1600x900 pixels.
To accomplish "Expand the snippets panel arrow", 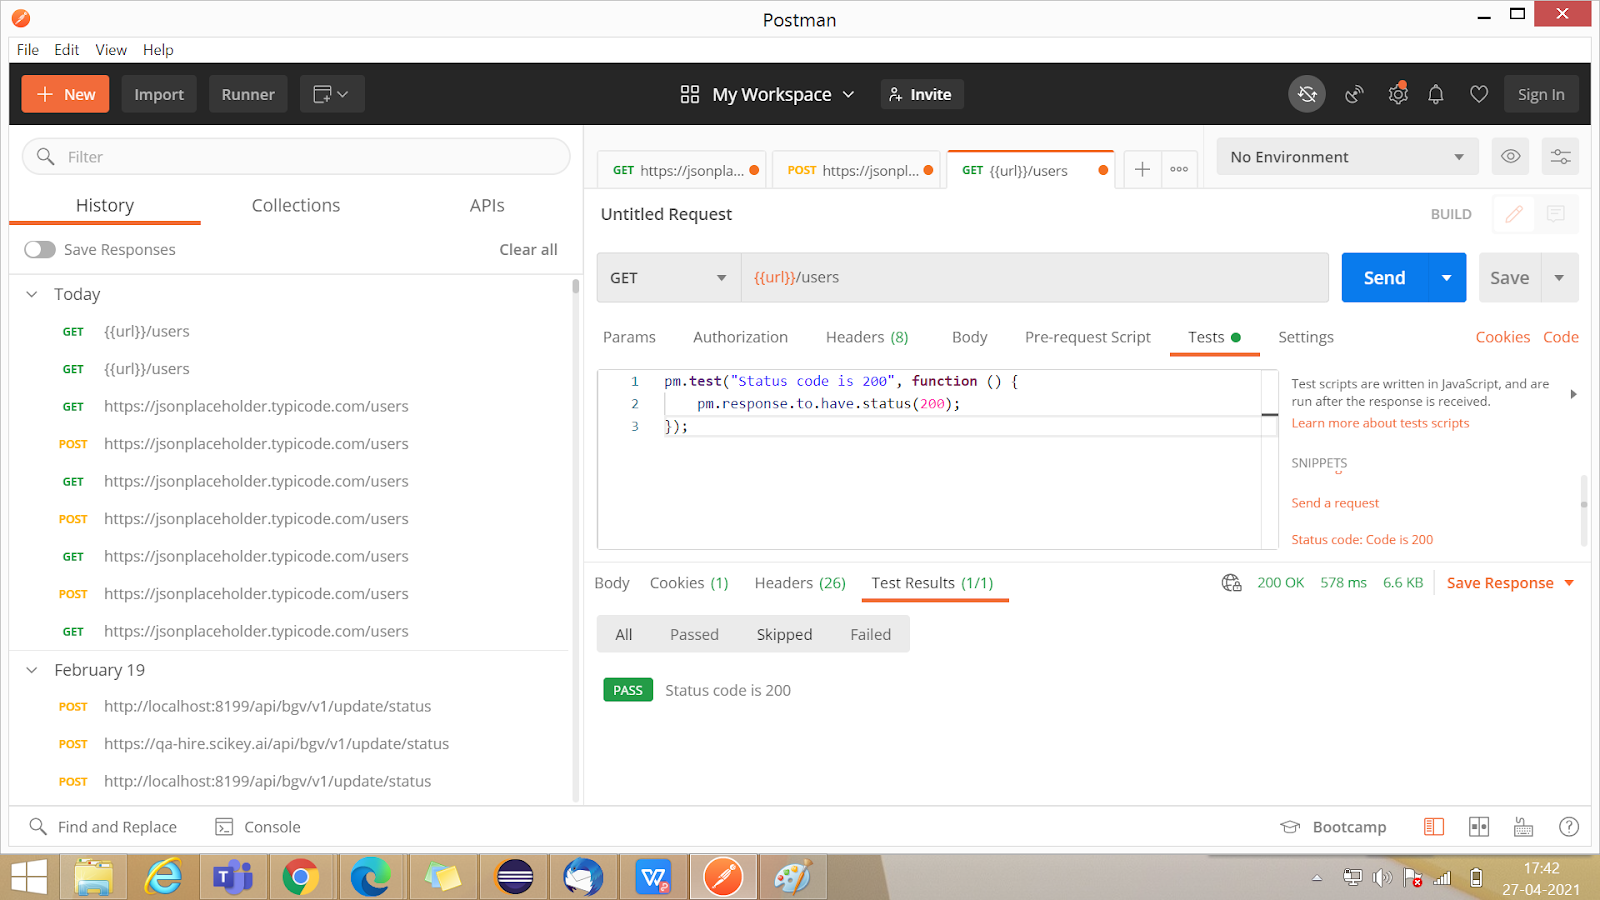I will click(1573, 394).
